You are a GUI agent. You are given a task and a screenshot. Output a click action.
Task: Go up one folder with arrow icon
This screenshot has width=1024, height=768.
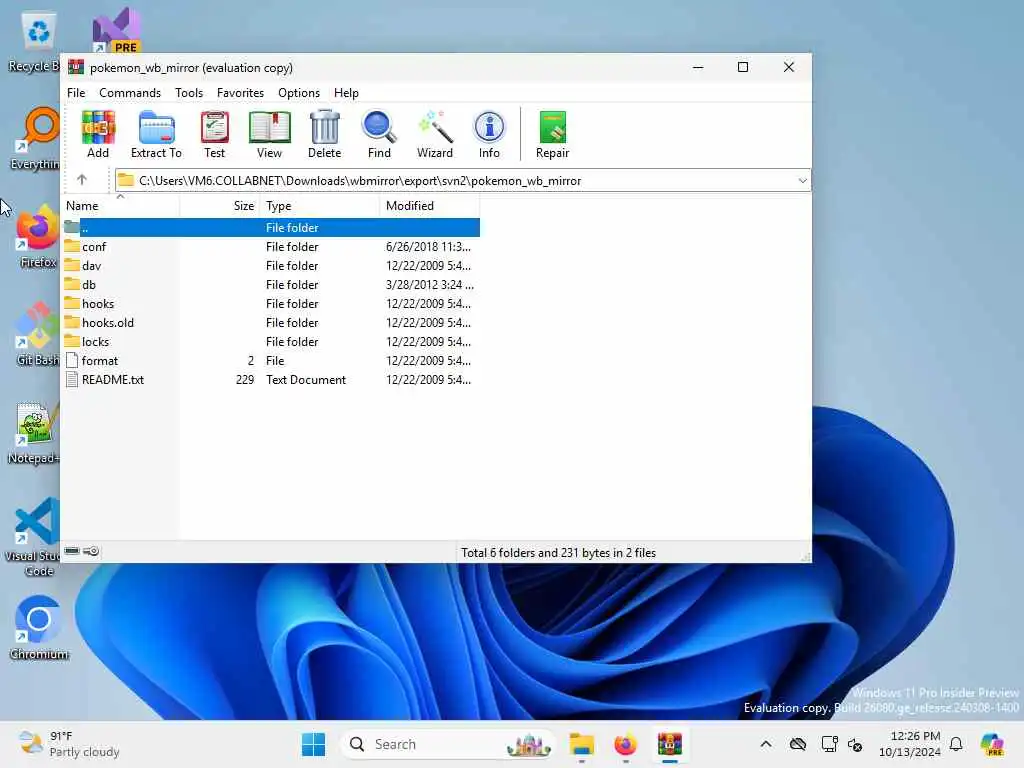tap(82, 180)
